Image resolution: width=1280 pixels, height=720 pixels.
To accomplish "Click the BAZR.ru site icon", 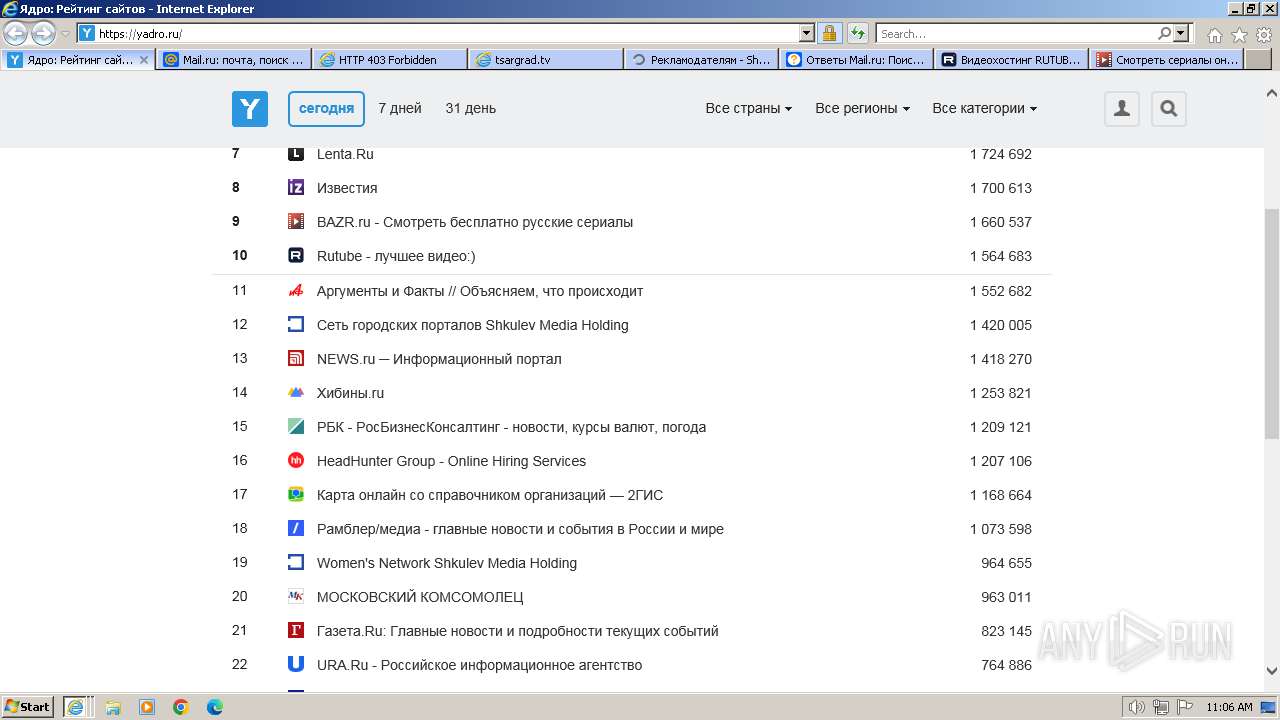I will [x=296, y=222].
